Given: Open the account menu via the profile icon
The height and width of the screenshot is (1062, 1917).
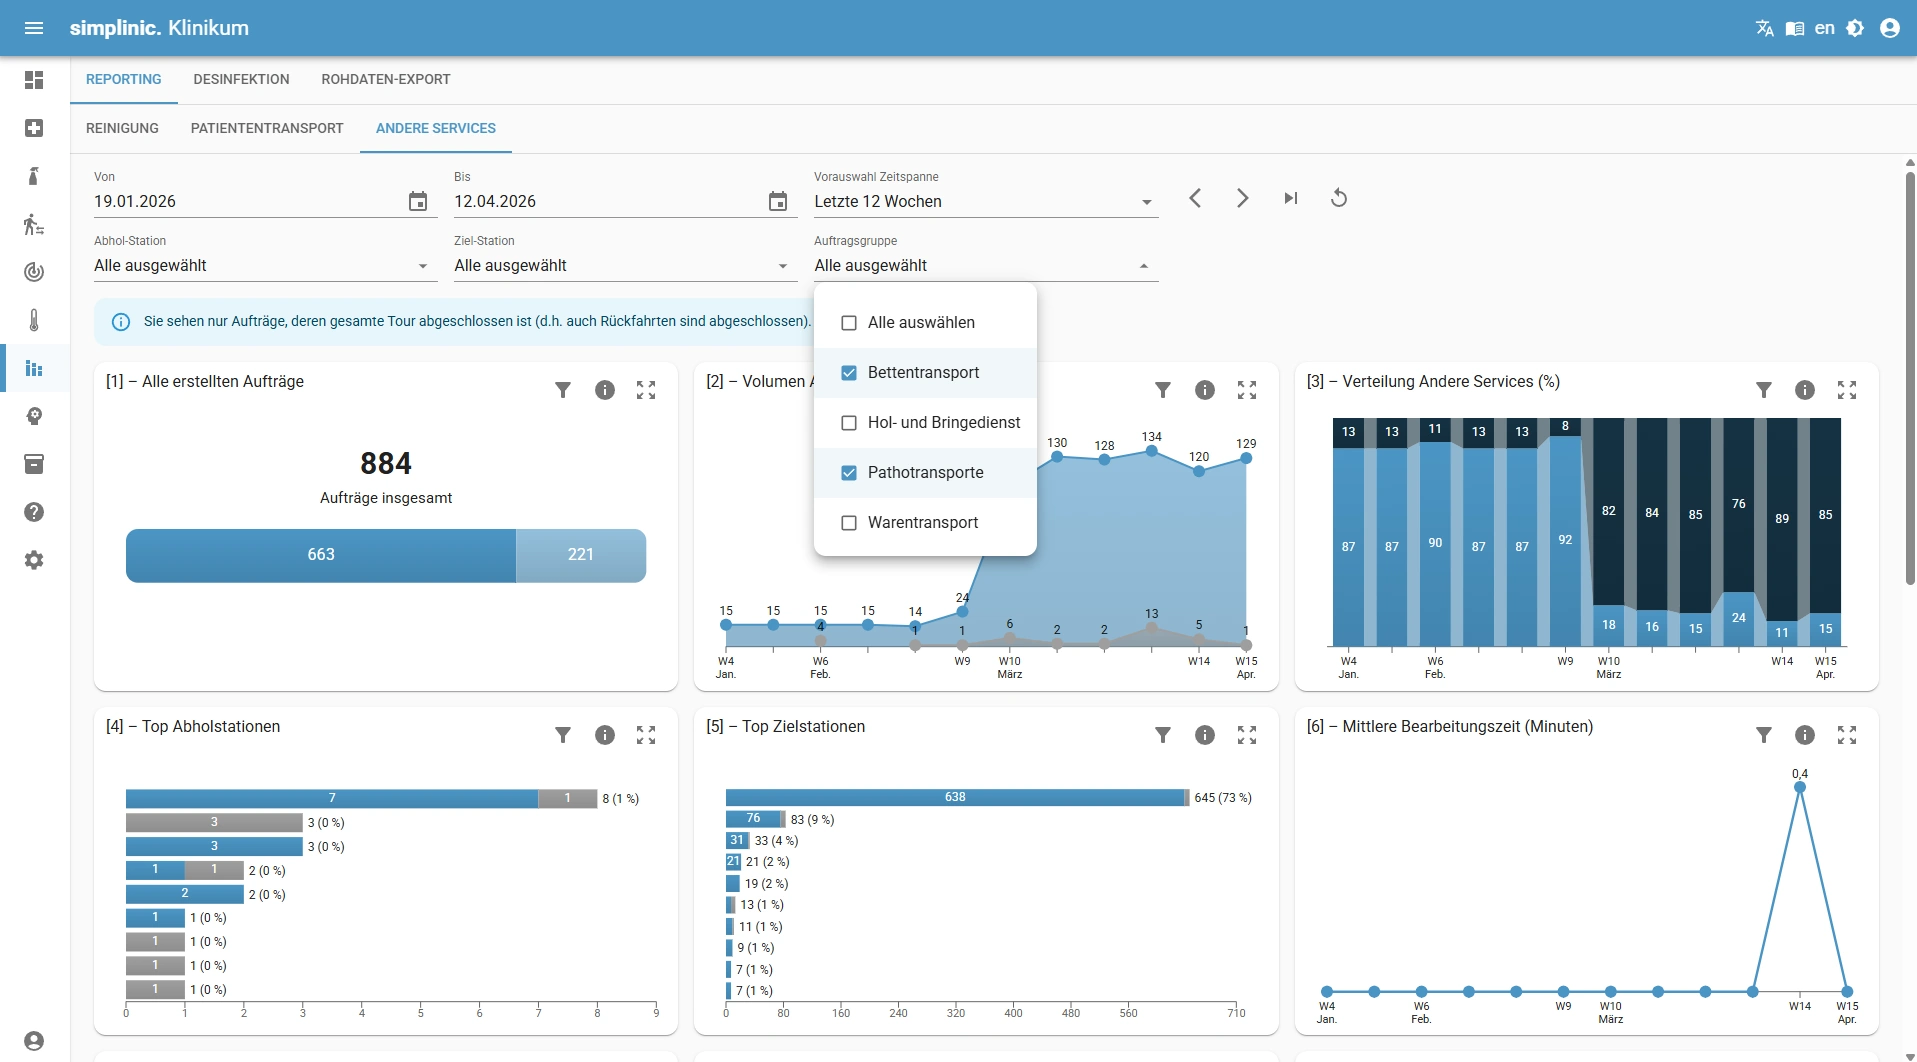Looking at the screenshot, I should (1890, 28).
